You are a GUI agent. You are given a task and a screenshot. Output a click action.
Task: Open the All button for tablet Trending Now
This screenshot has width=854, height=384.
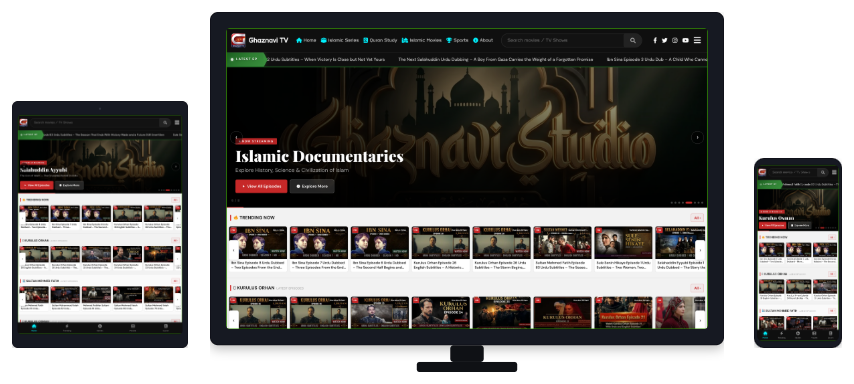coord(175,200)
